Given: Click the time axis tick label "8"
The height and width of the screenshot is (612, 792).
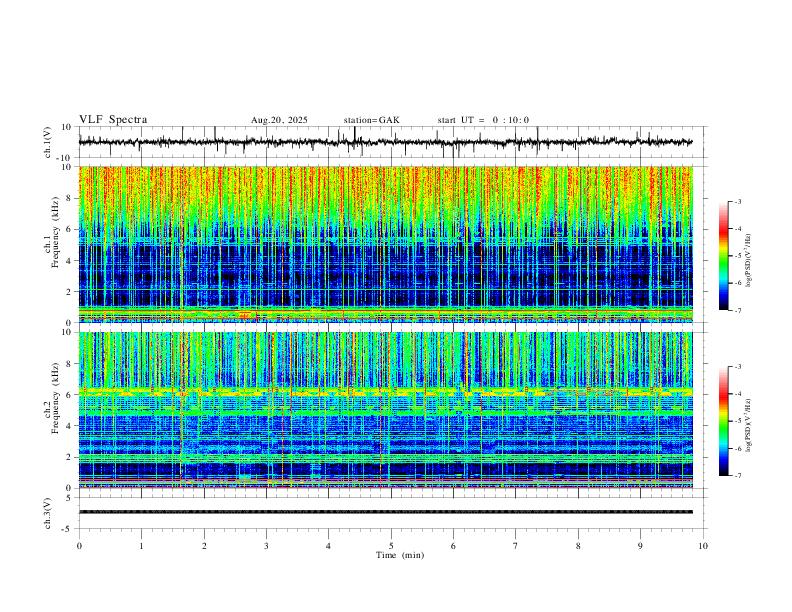Looking at the screenshot, I should 578,546.
